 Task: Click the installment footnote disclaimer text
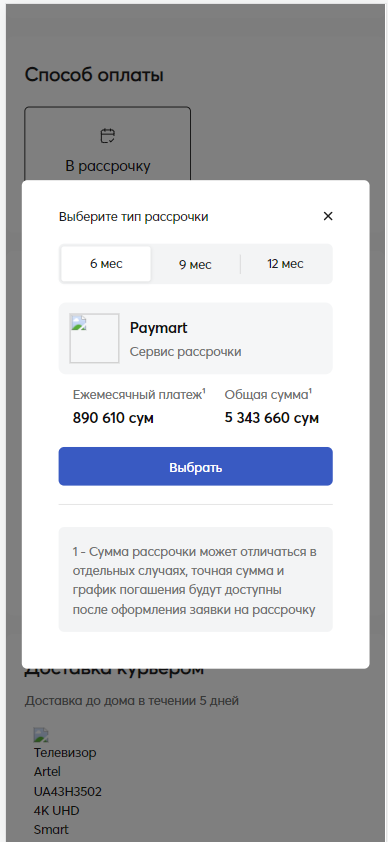[x=195, y=580]
